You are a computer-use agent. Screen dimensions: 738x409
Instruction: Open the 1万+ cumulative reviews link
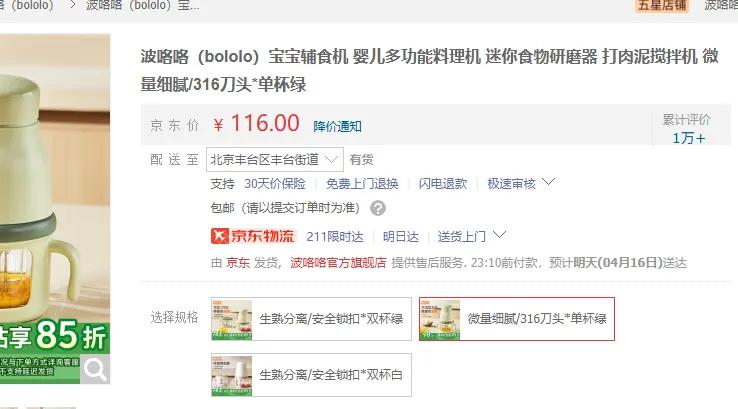689,138
